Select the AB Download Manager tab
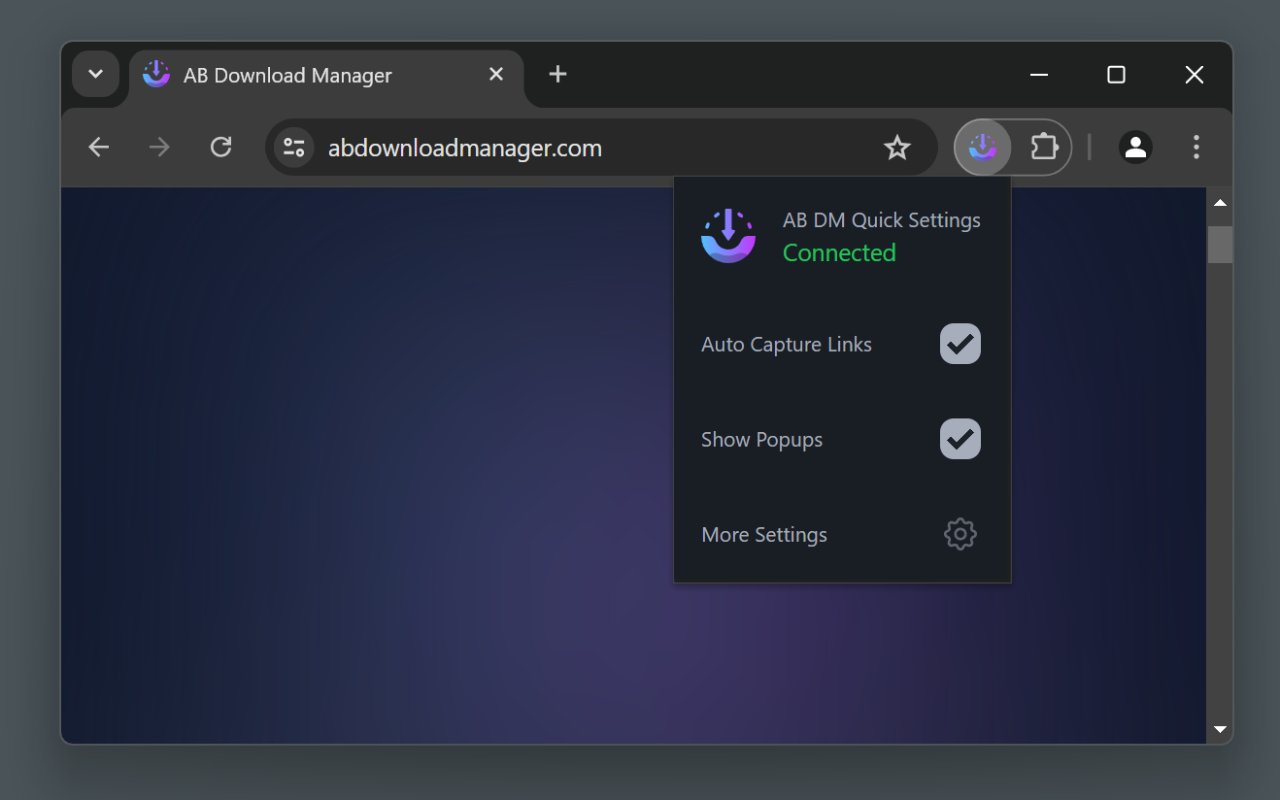Viewport: 1280px width, 800px height. [287, 74]
